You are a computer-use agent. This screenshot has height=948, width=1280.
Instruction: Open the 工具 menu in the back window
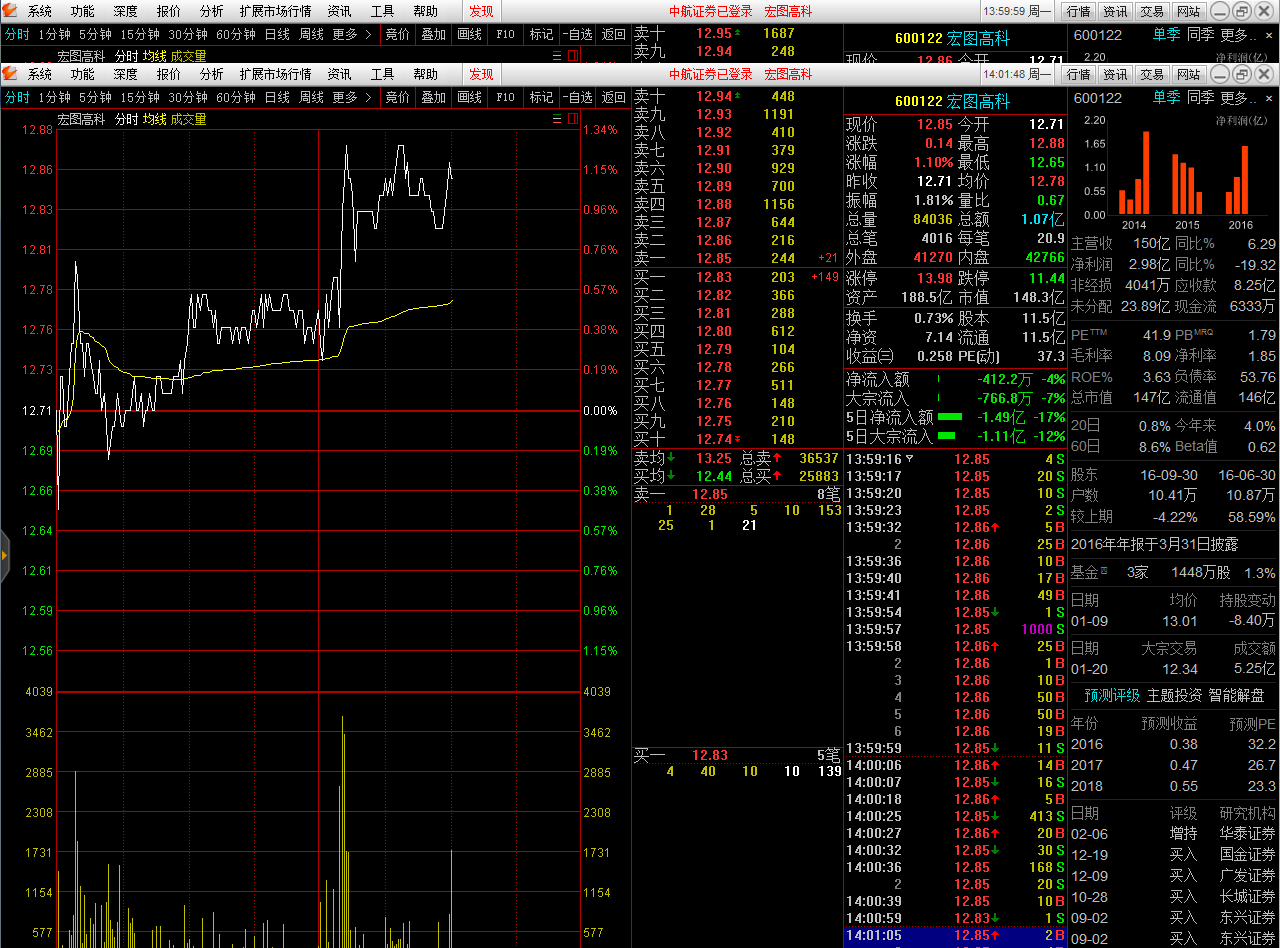[383, 11]
